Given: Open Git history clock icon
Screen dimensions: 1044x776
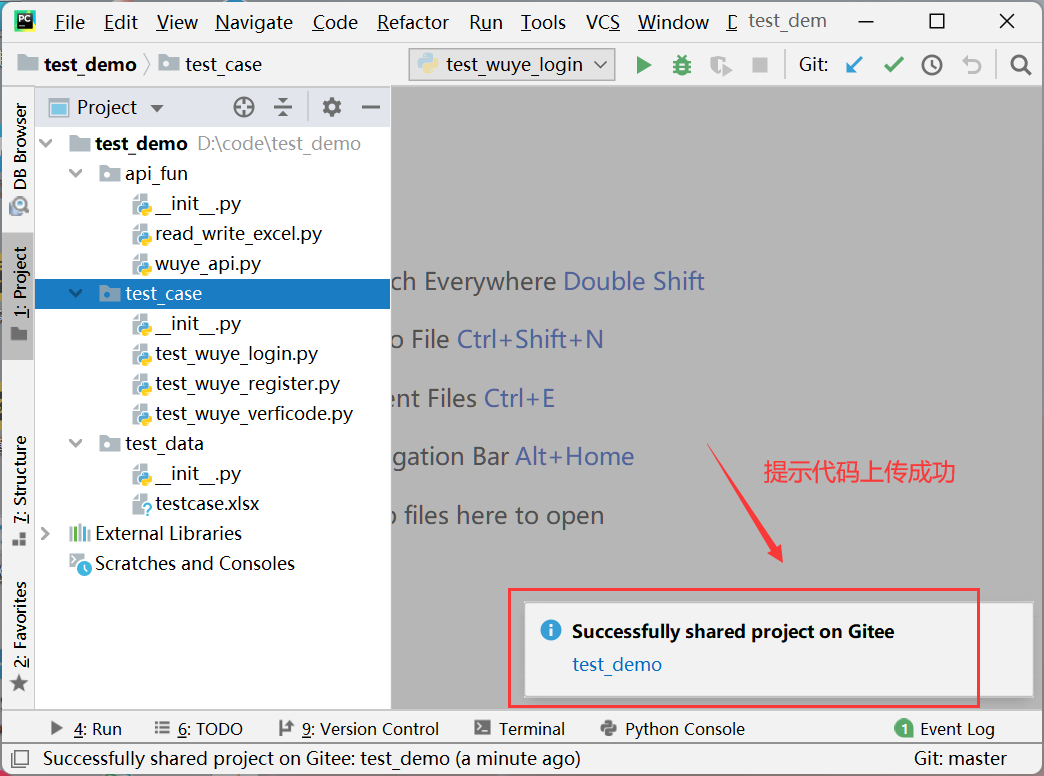Looking at the screenshot, I should pos(932,65).
